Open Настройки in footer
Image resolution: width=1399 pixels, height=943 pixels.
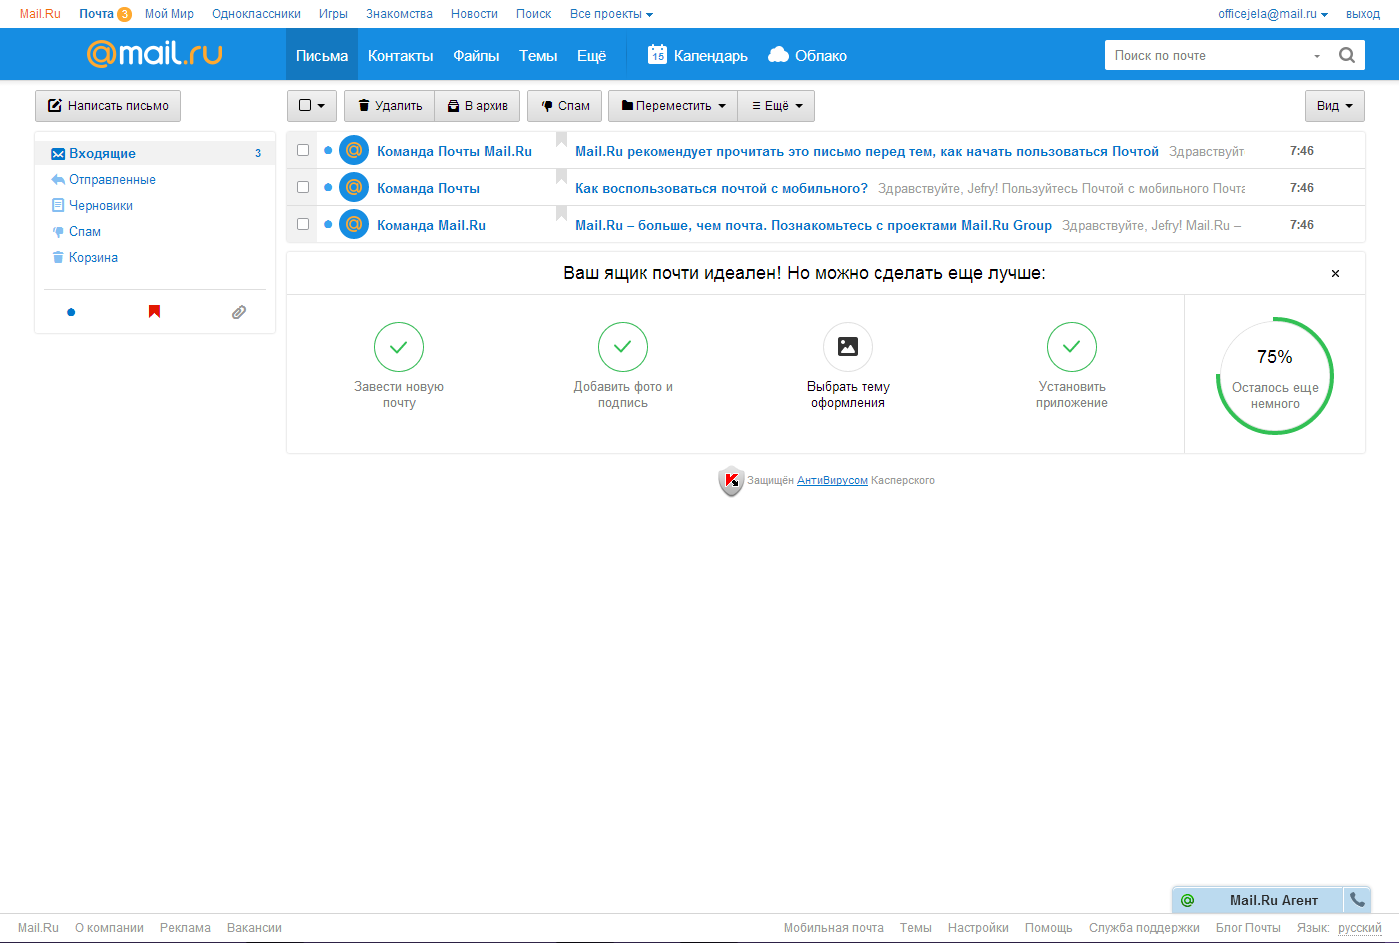coord(978,928)
